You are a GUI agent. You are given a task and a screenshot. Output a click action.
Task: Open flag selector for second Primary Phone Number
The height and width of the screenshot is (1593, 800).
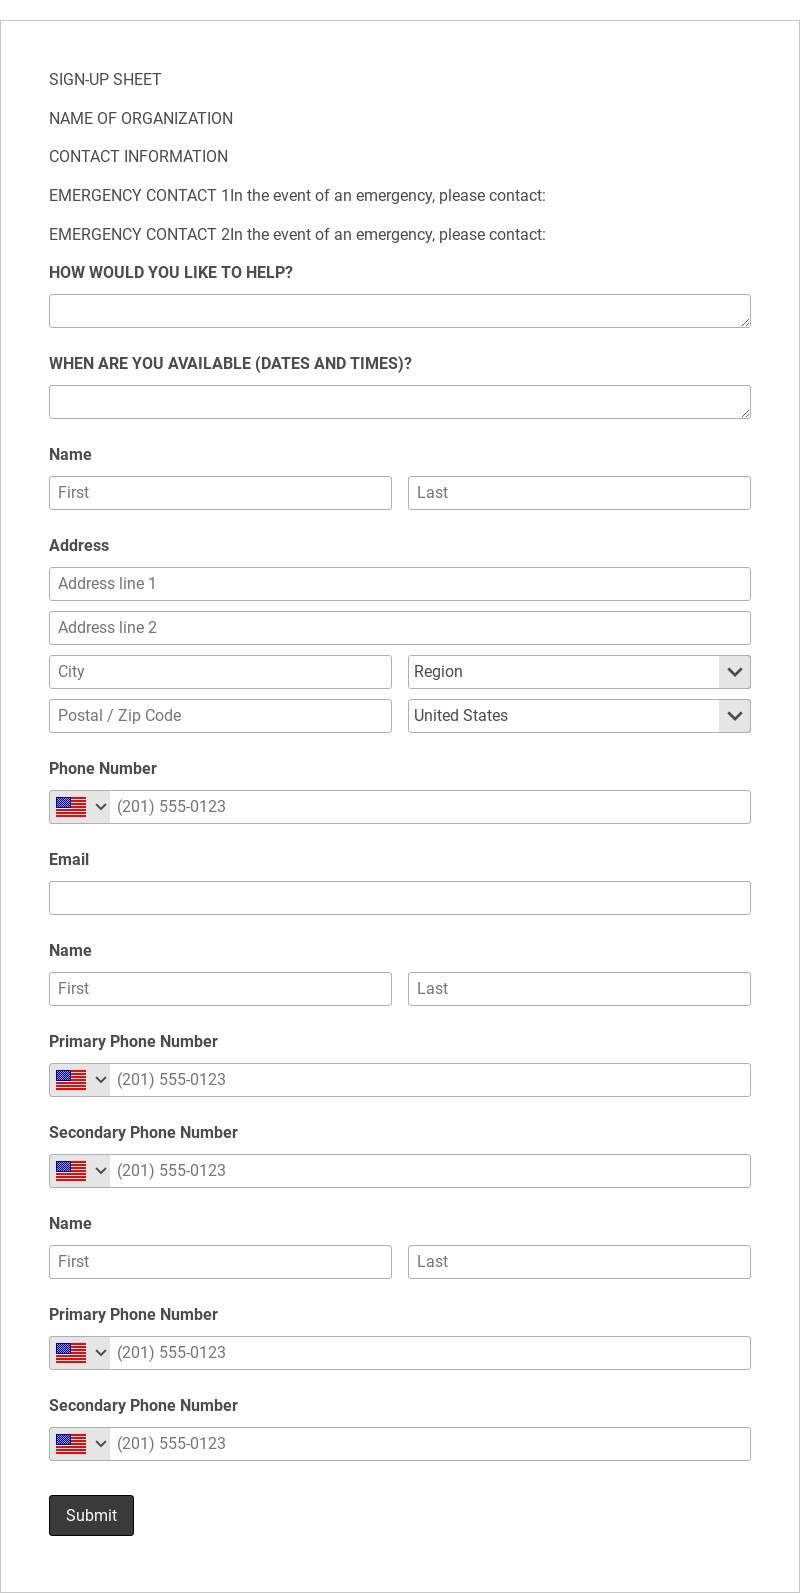click(80, 1353)
